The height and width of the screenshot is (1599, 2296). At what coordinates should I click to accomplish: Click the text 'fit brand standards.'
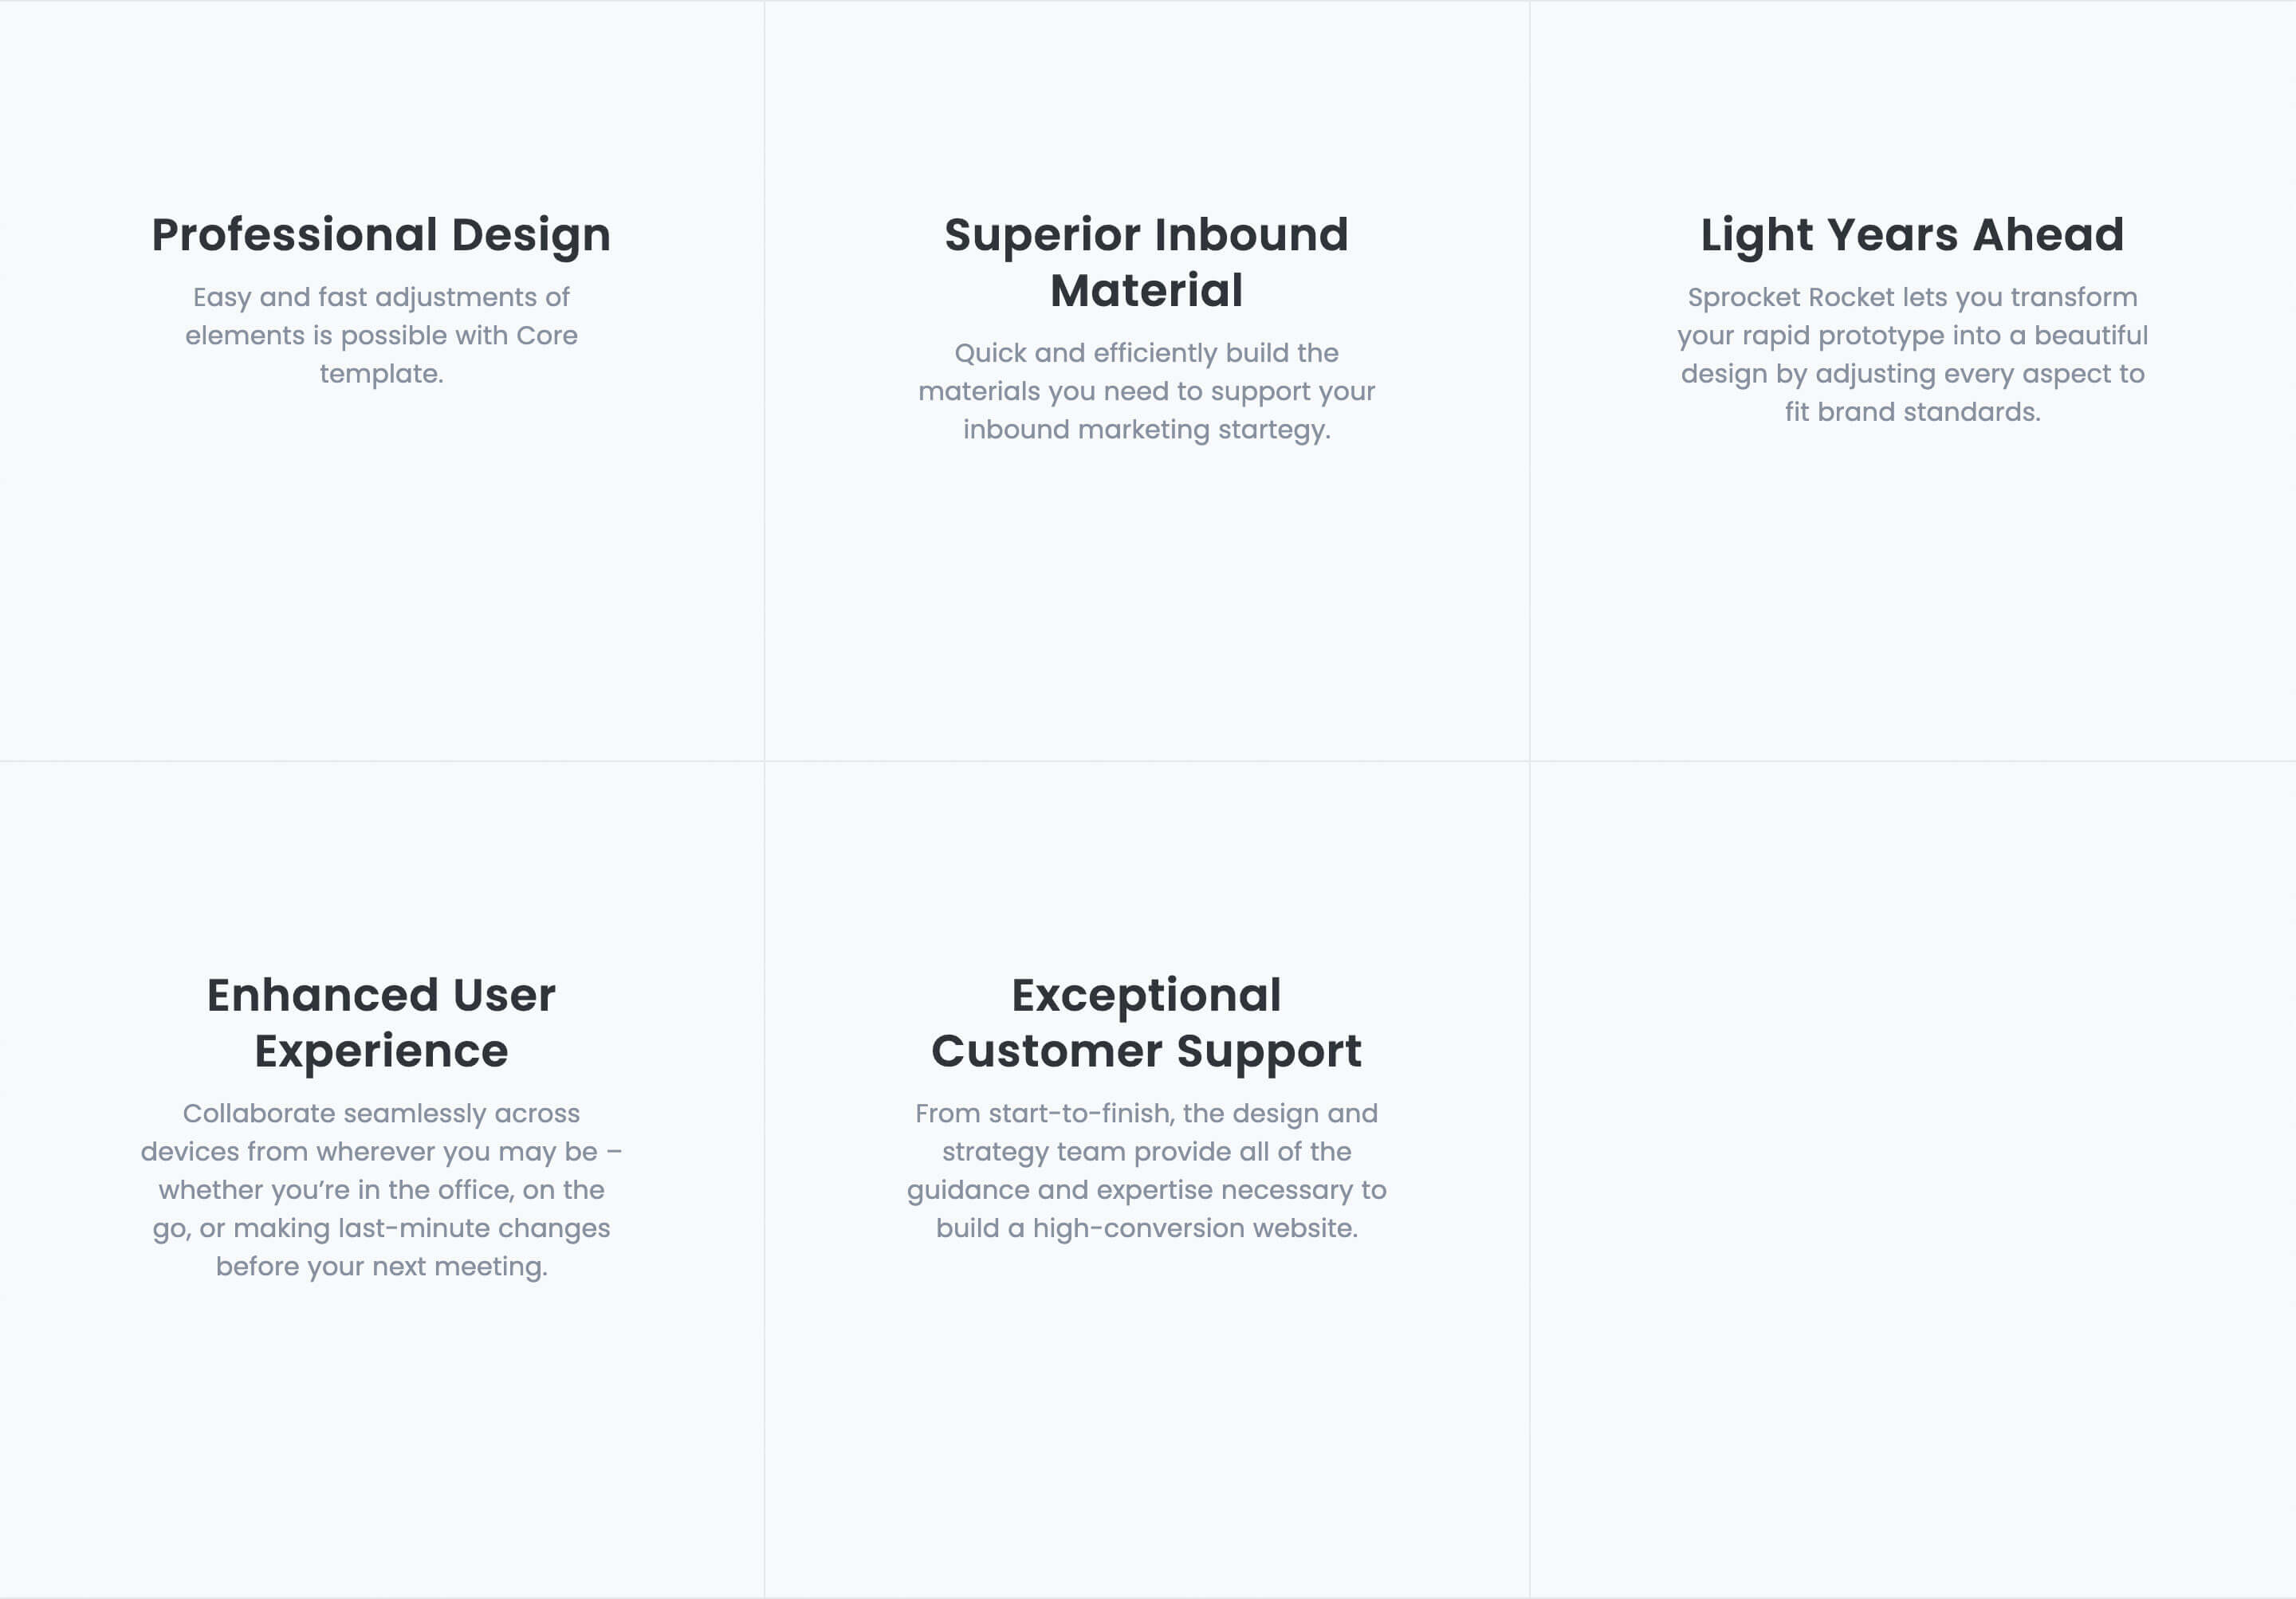pyautogui.click(x=1912, y=412)
